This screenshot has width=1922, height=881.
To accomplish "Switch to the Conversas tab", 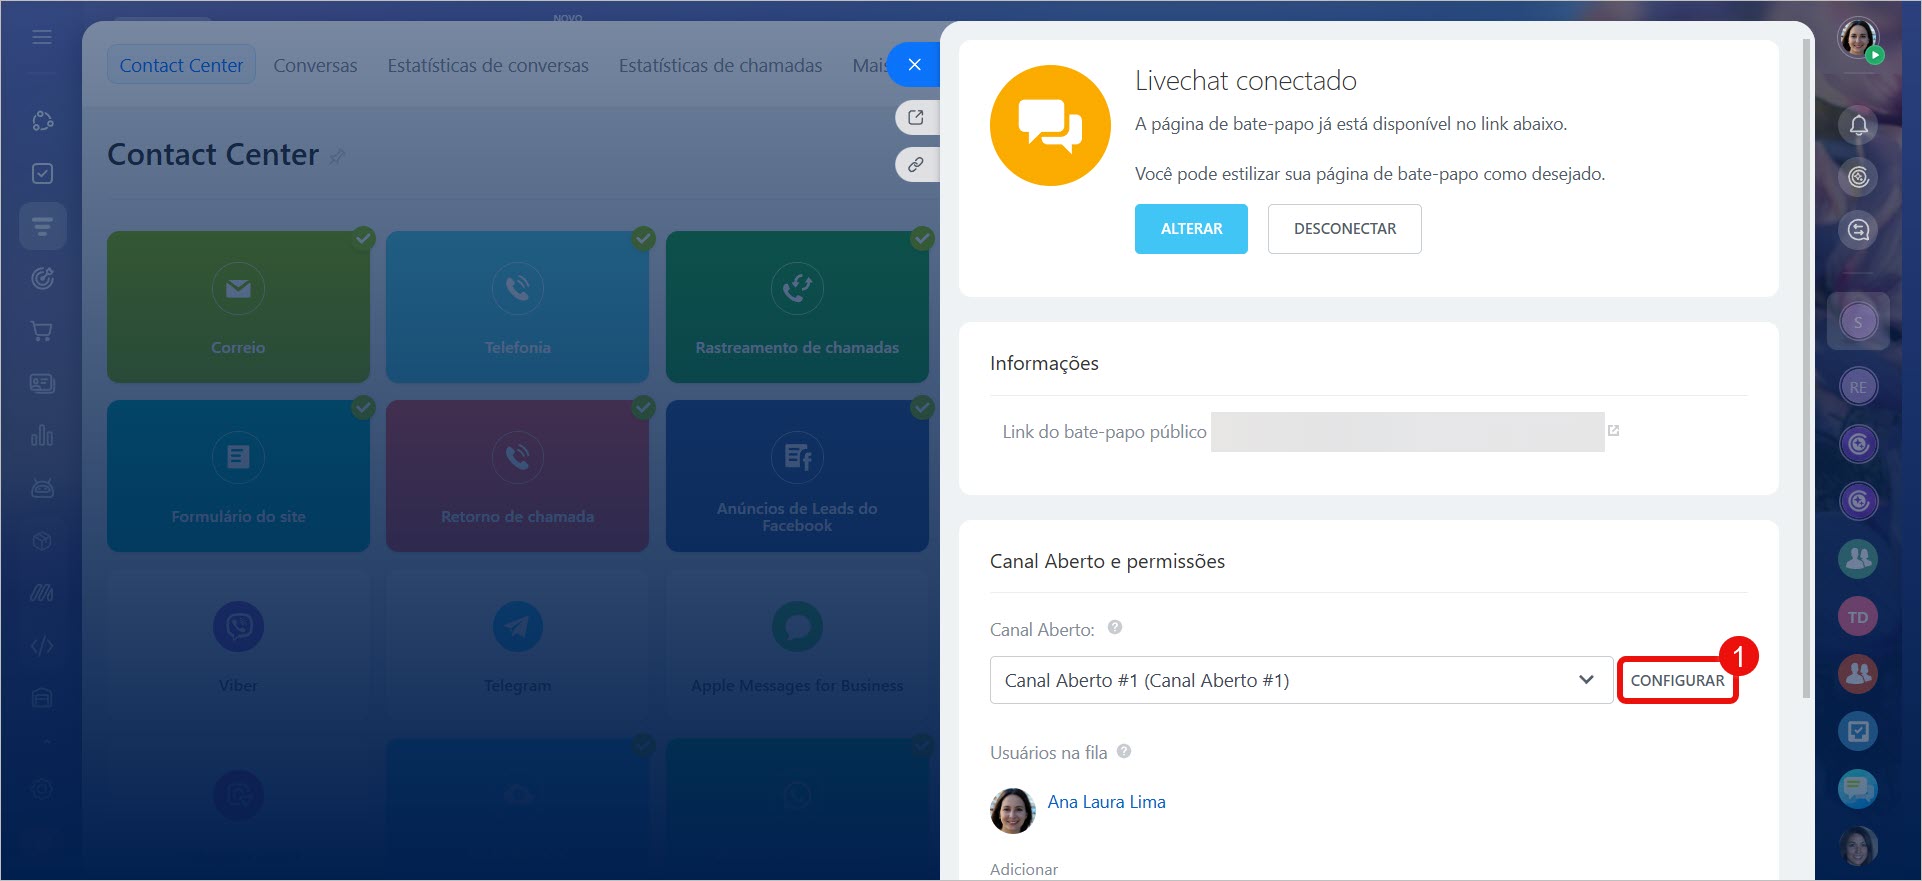I will tap(315, 66).
